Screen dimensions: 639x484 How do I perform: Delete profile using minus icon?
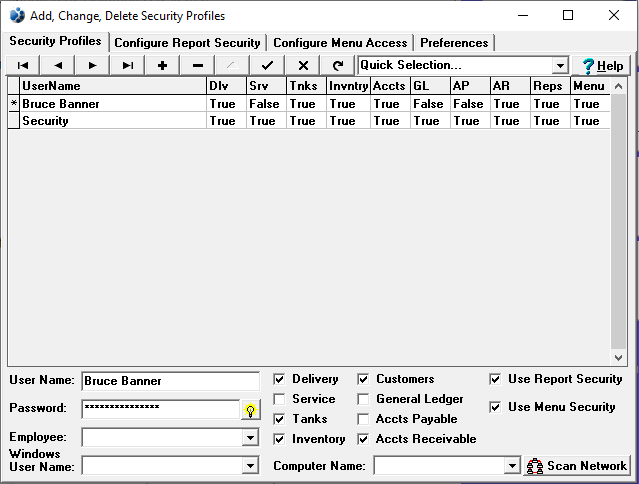pyautogui.click(x=197, y=66)
